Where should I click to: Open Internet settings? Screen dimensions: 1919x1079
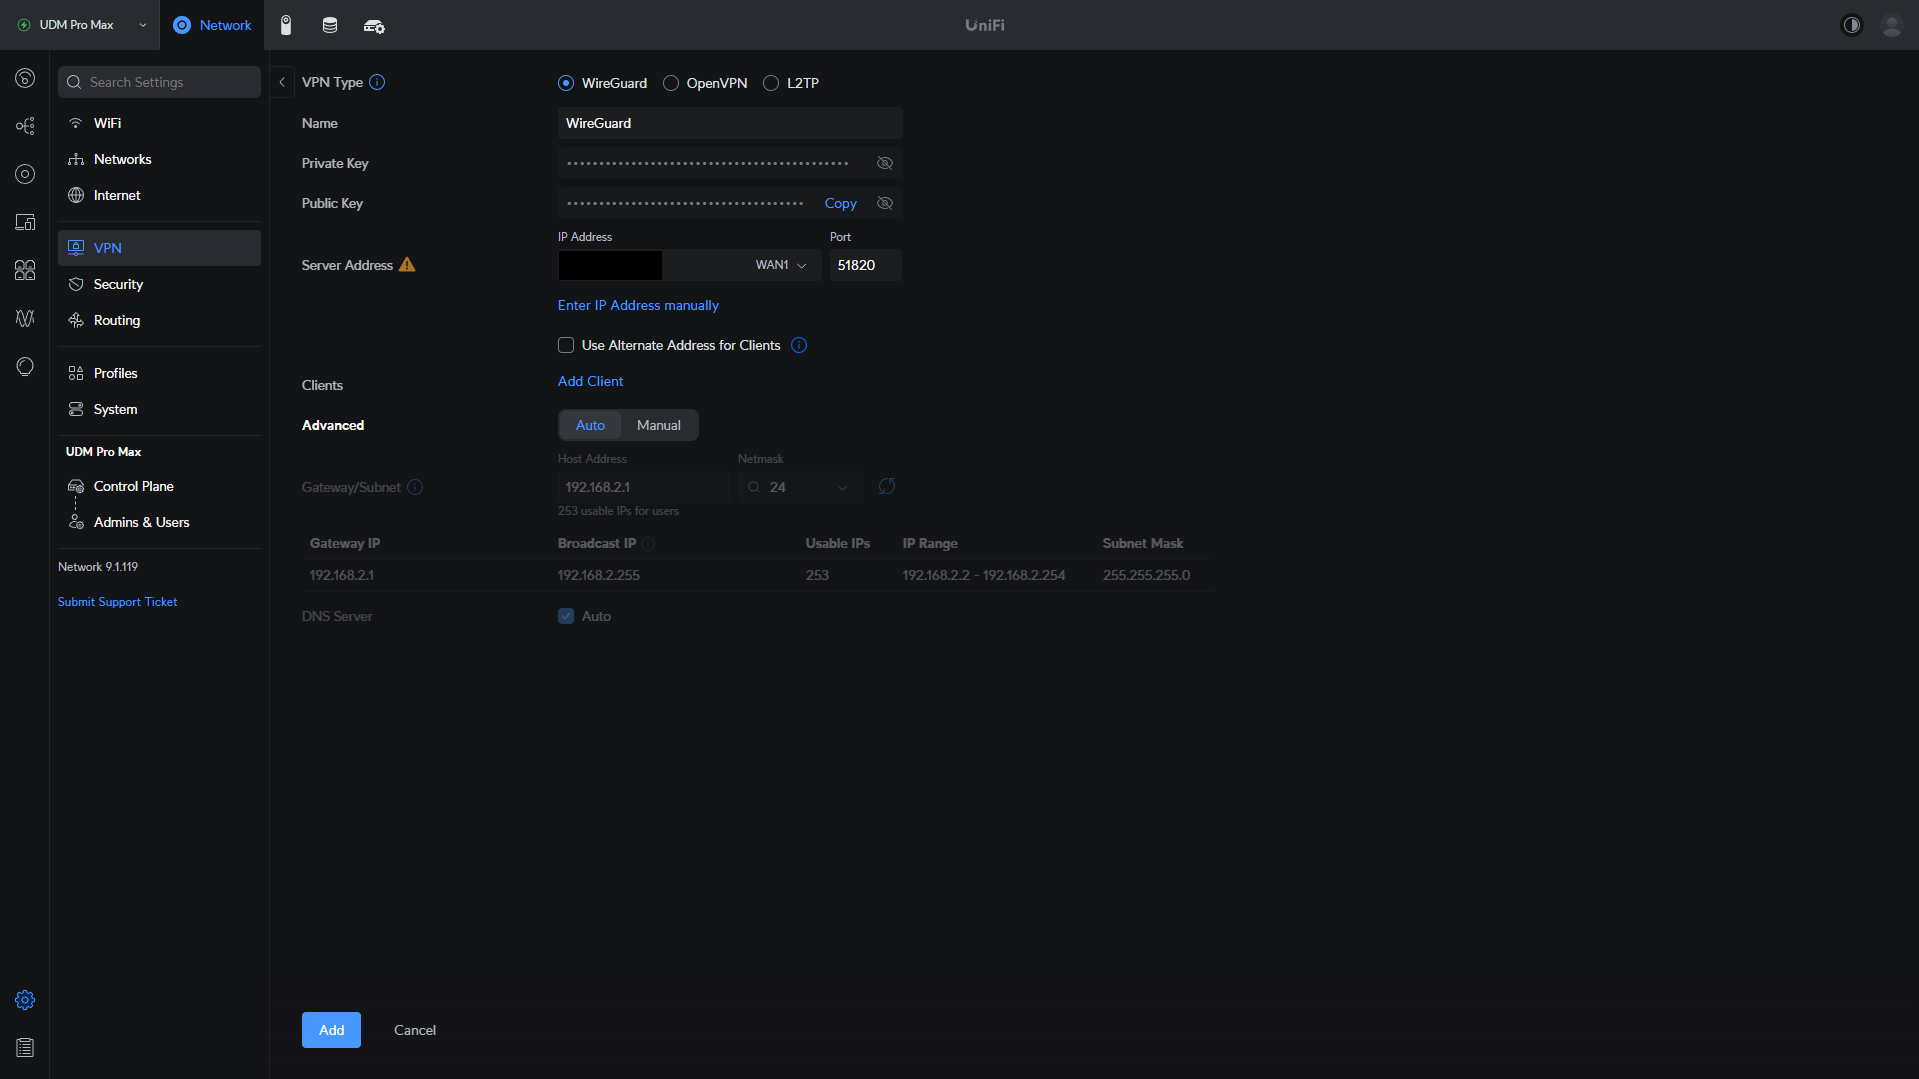coord(159,195)
